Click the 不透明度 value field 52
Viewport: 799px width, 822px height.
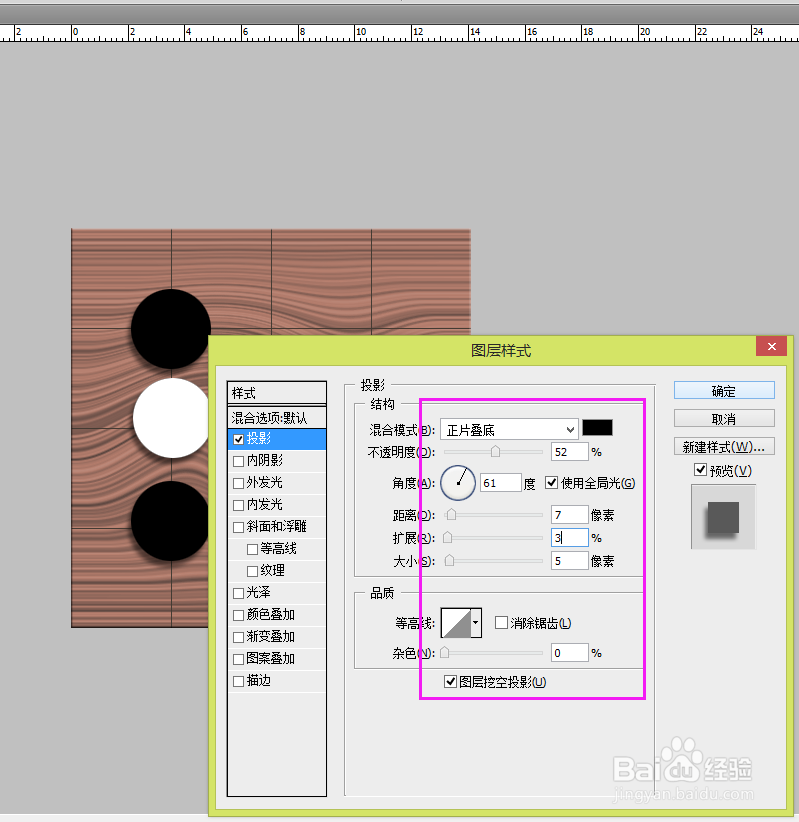pyautogui.click(x=569, y=452)
